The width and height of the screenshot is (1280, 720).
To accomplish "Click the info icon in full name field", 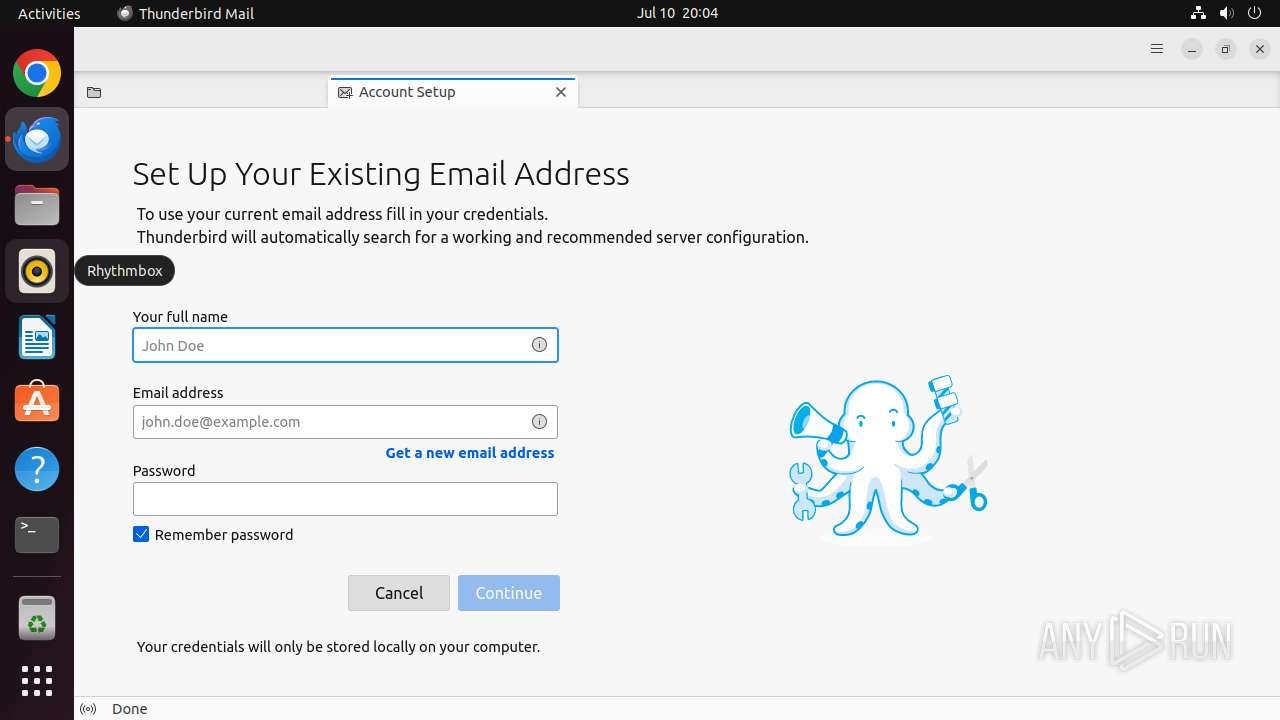I will coord(539,345).
